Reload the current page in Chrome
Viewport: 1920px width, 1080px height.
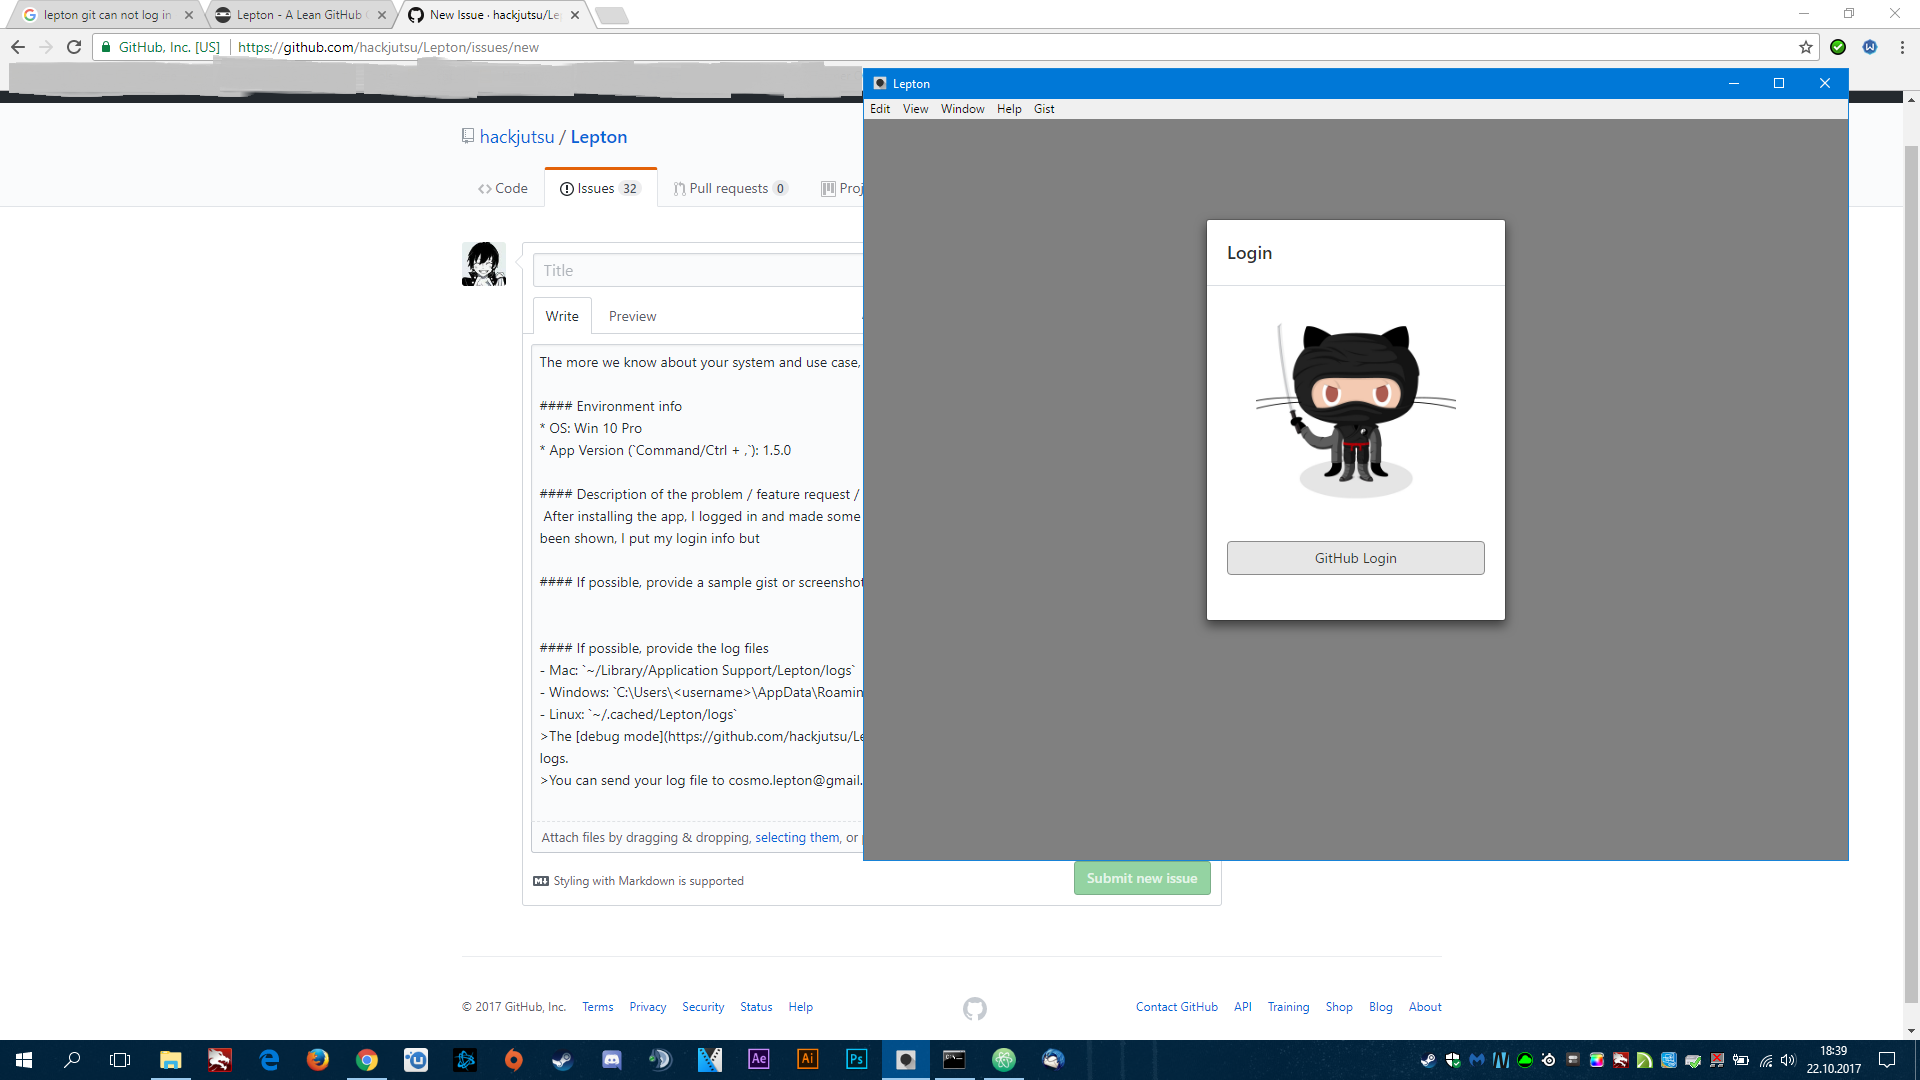coord(74,46)
